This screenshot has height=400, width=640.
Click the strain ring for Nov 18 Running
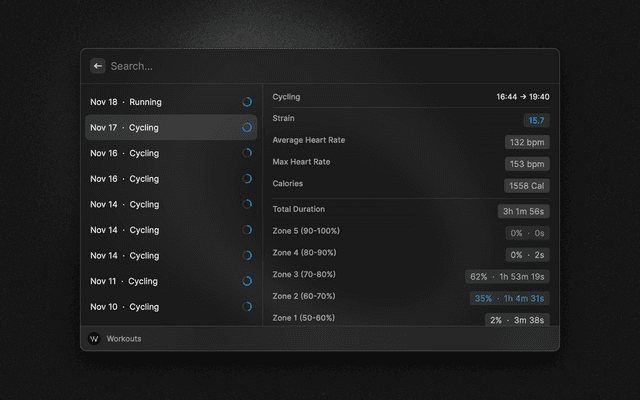(247, 102)
